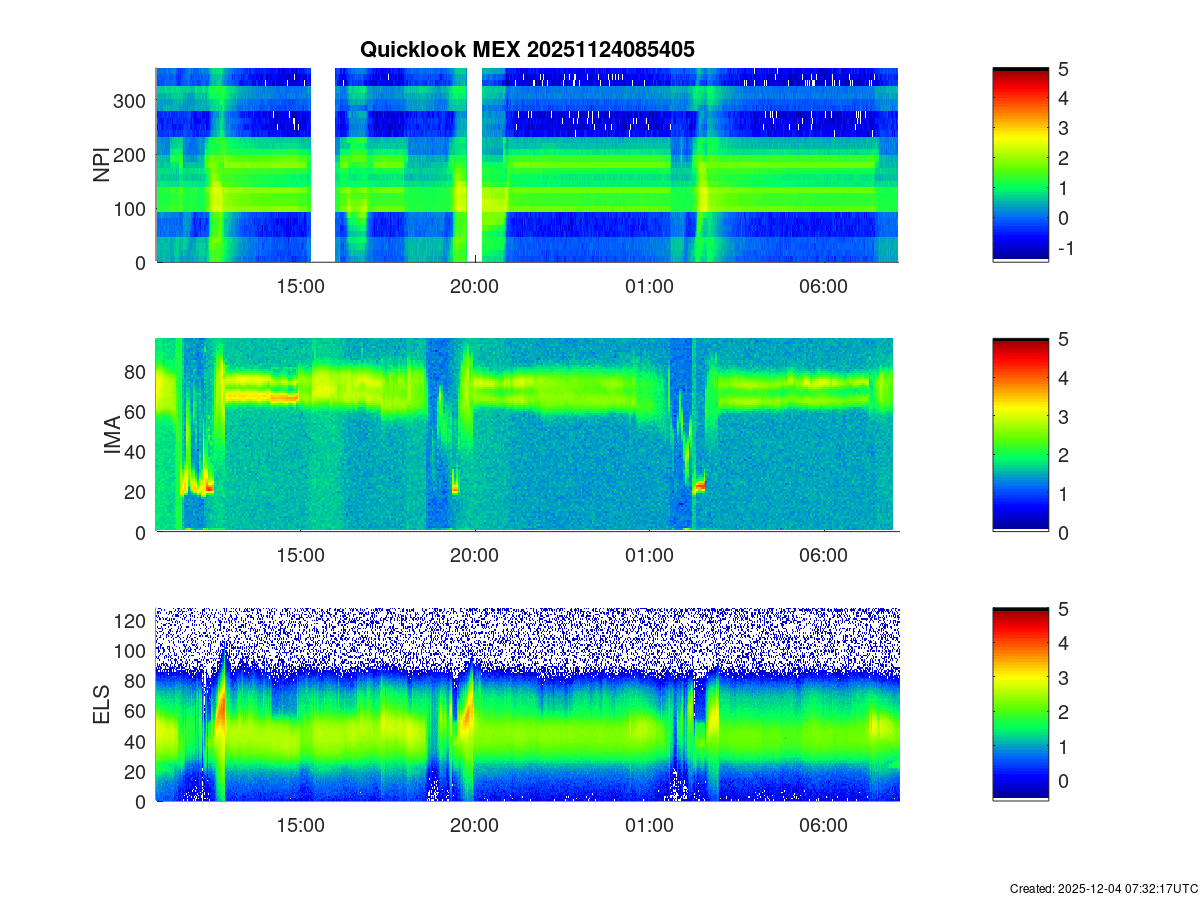Select the NPI y-axis label
1200x900 pixels.
101,165
